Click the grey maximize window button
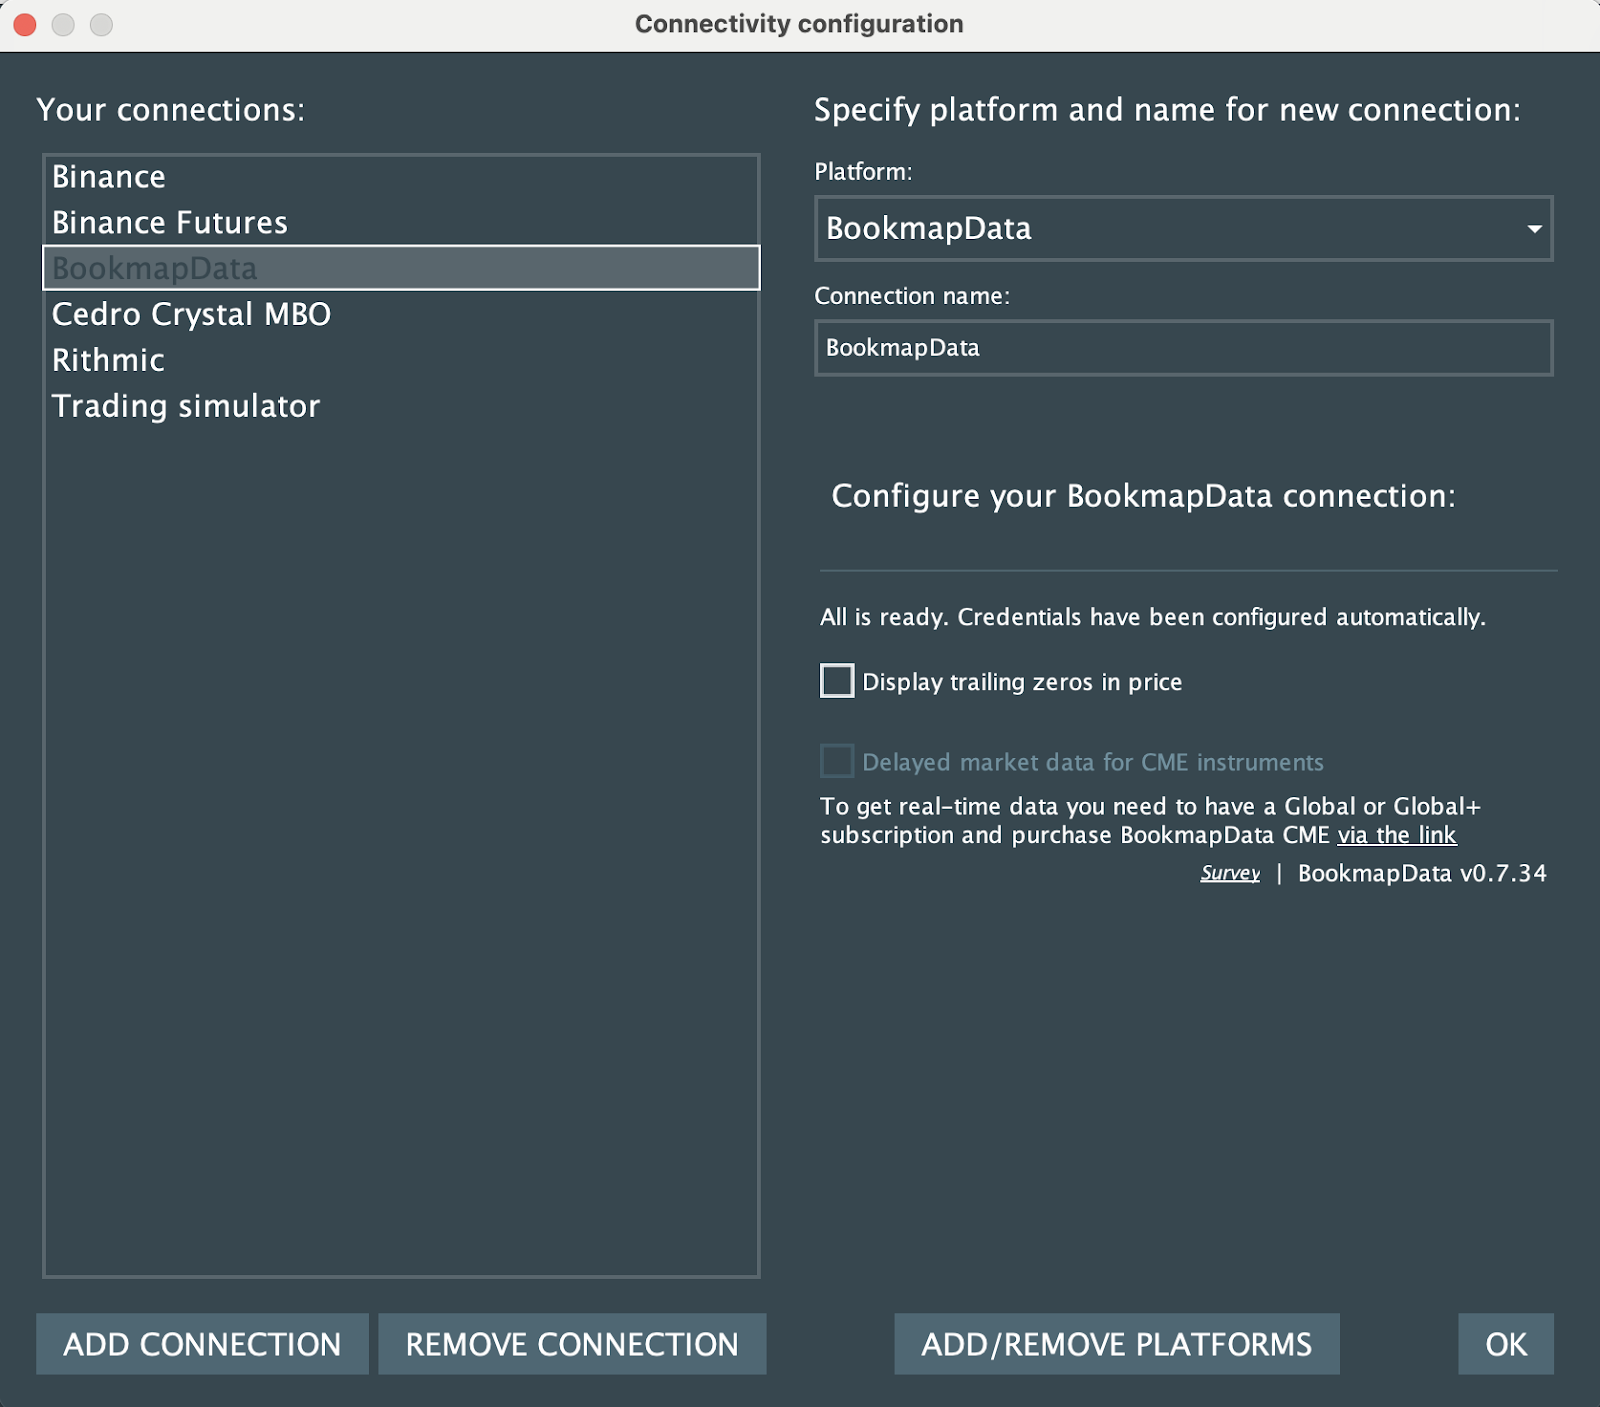 coord(101,24)
